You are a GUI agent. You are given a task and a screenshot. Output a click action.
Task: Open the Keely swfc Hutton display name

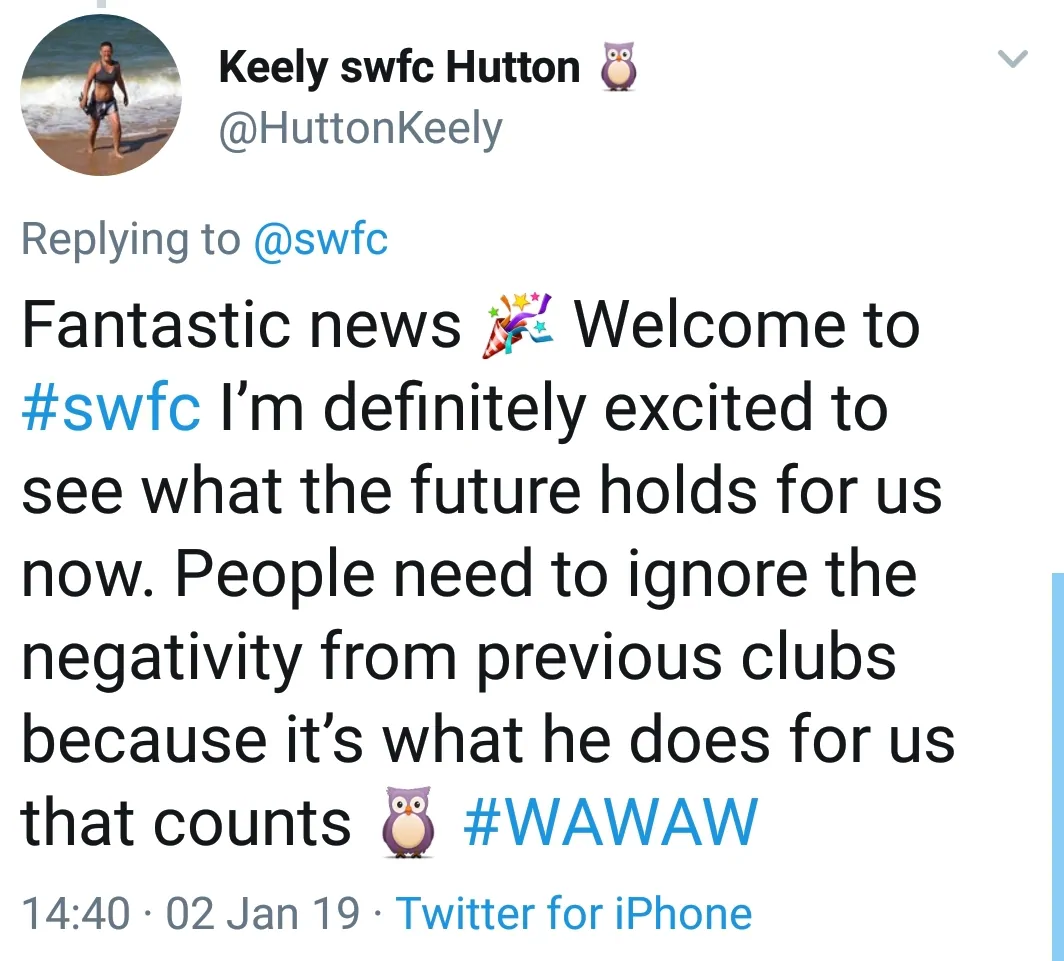399,68
